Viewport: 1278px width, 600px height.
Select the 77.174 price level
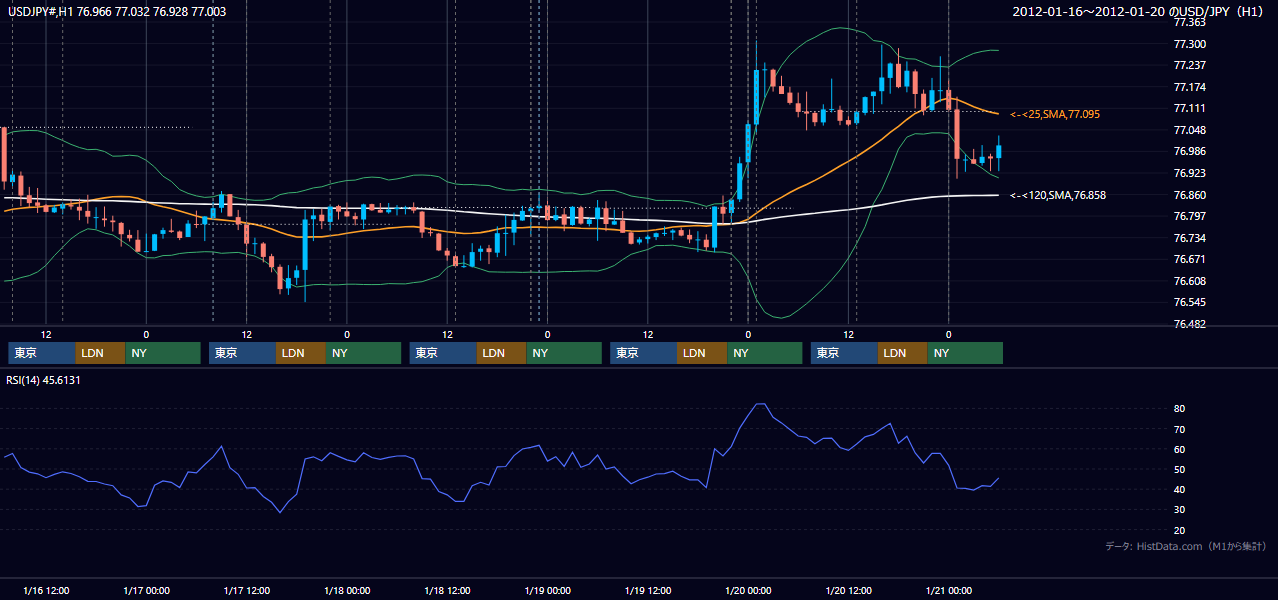click(x=1189, y=87)
